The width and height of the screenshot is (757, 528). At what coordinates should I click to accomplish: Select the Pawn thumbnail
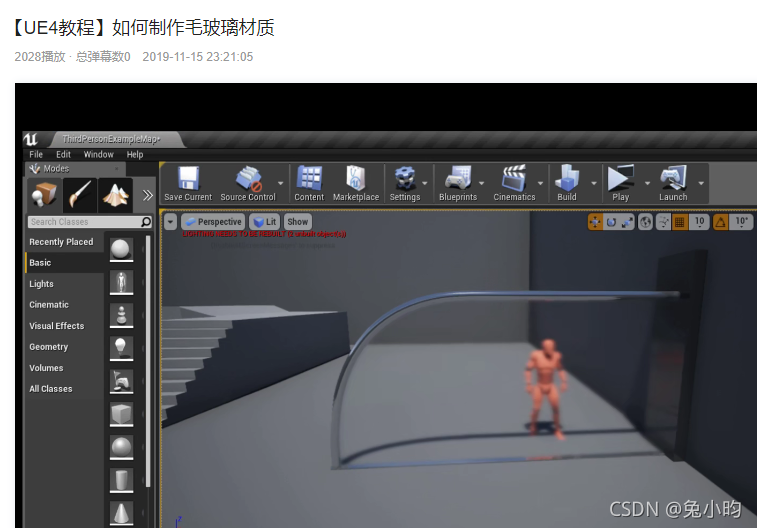tap(121, 316)
